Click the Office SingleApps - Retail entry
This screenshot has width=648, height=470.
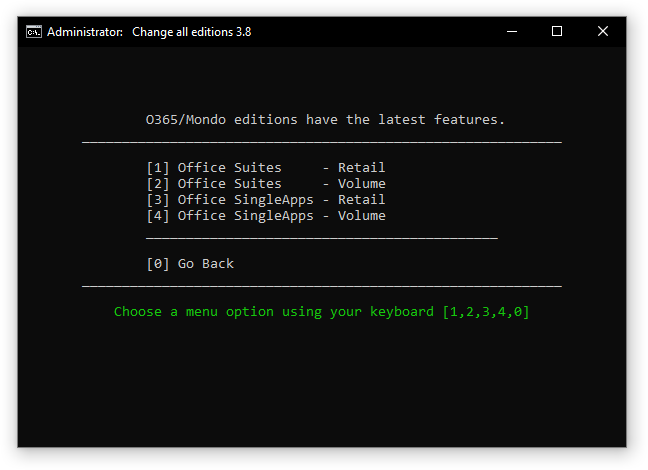(265, 200)
